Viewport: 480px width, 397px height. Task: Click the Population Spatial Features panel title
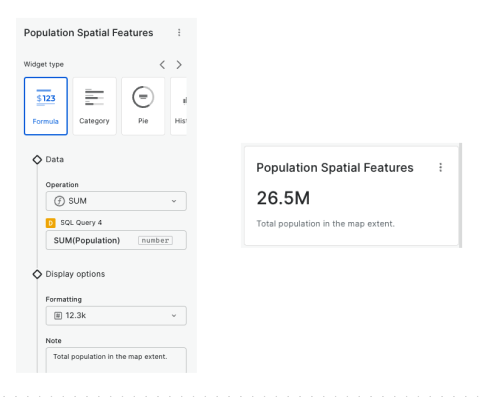tap(88, 33)
